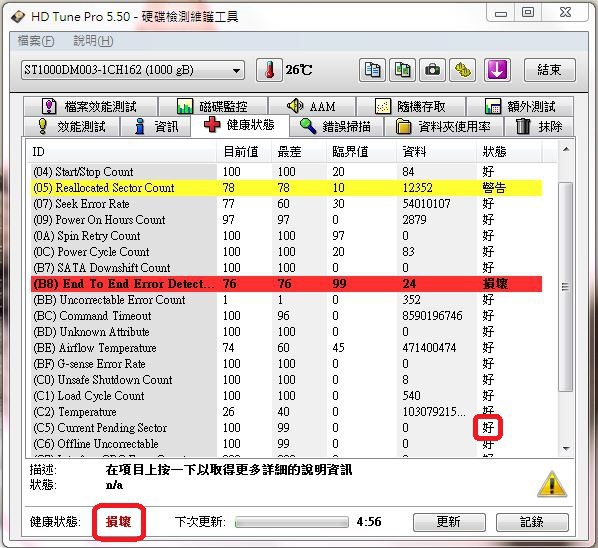Click the list scrollbar down arrow

pyautogui.click(x=566, y=448)
